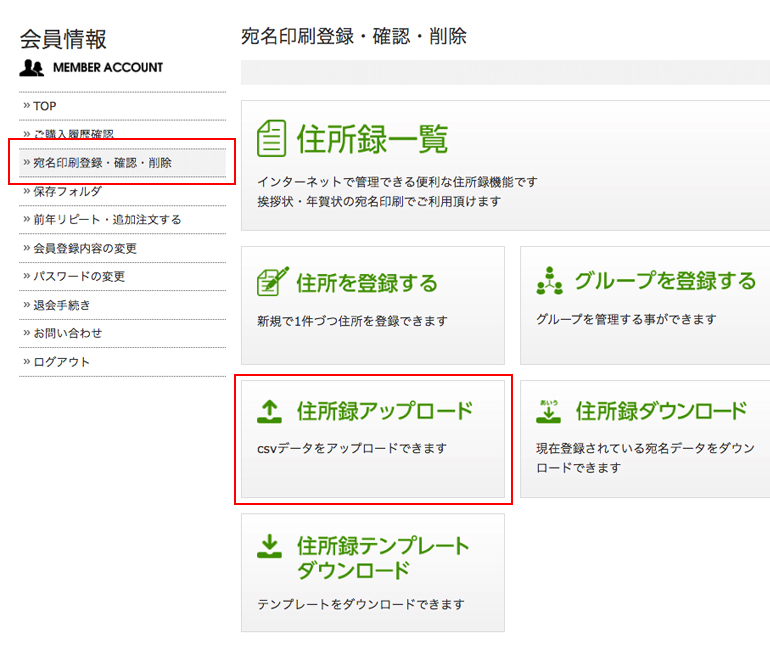Open 会員登録内容の変更 page
This screenshot has width=770, height=645.
[85, 248]
